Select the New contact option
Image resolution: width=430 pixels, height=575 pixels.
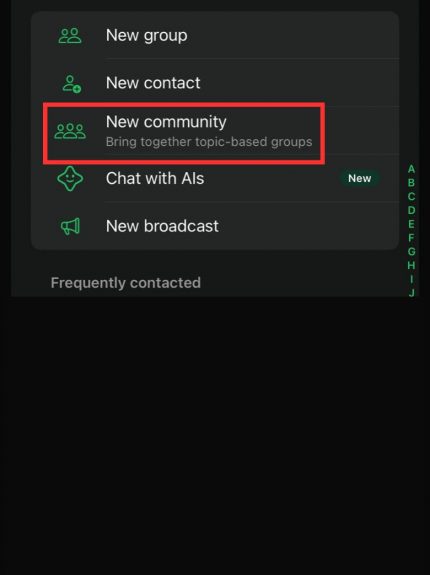coord(215,83)
